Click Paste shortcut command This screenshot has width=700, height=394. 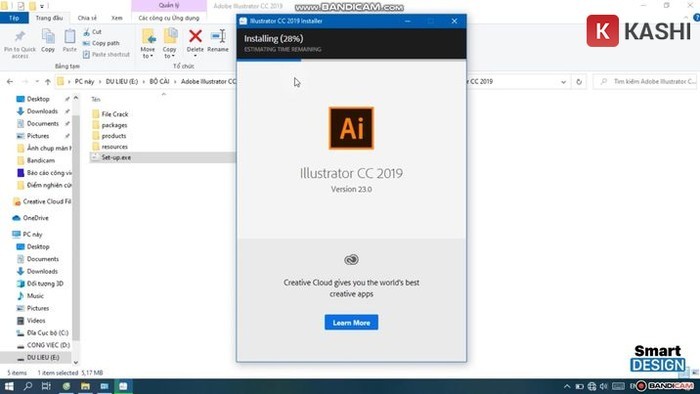106,54
